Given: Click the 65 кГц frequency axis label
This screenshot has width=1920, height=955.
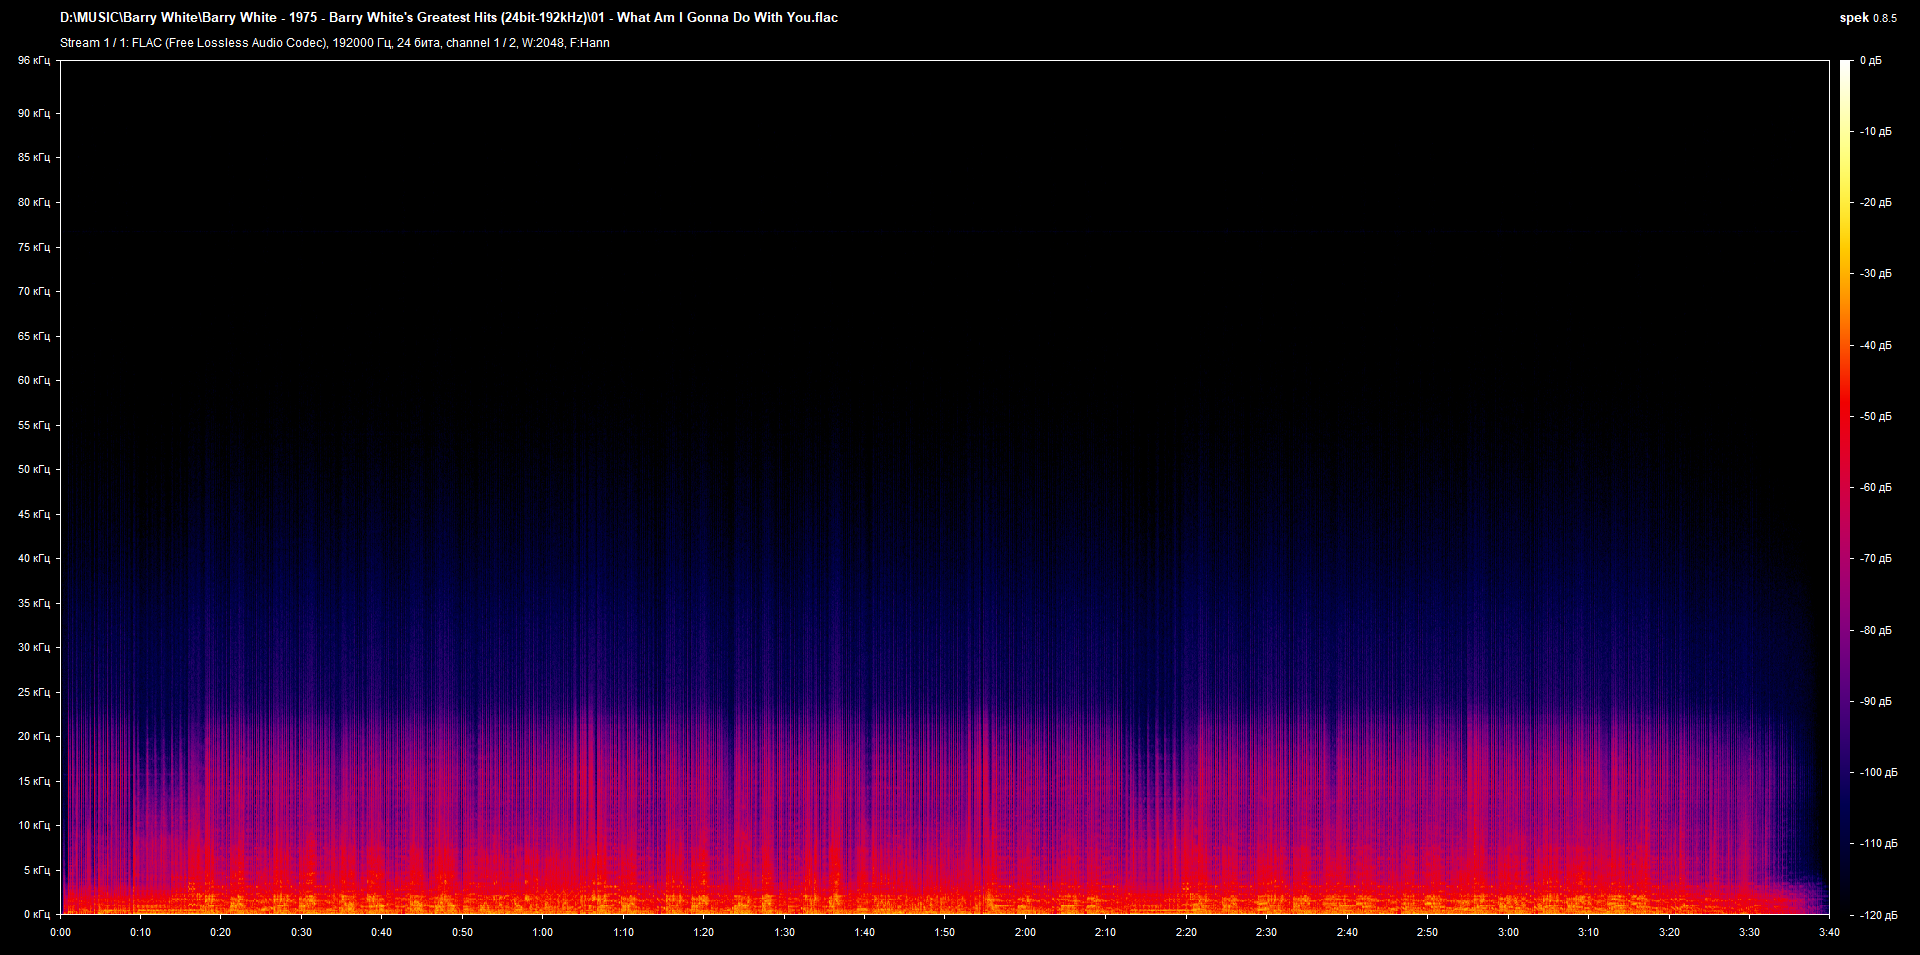Looking at the screenshot, I should 34,336.
